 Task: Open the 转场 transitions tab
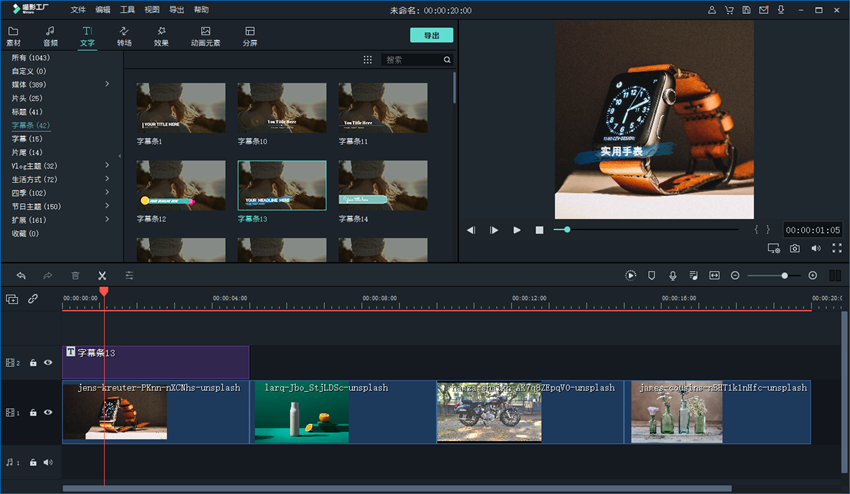(124, 36)
